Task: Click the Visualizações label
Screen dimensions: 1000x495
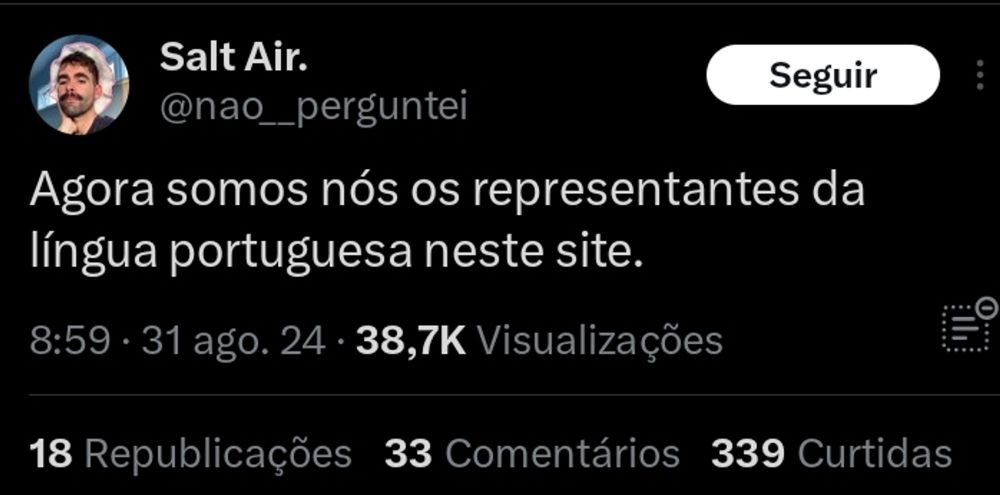Action: point(600,342)
